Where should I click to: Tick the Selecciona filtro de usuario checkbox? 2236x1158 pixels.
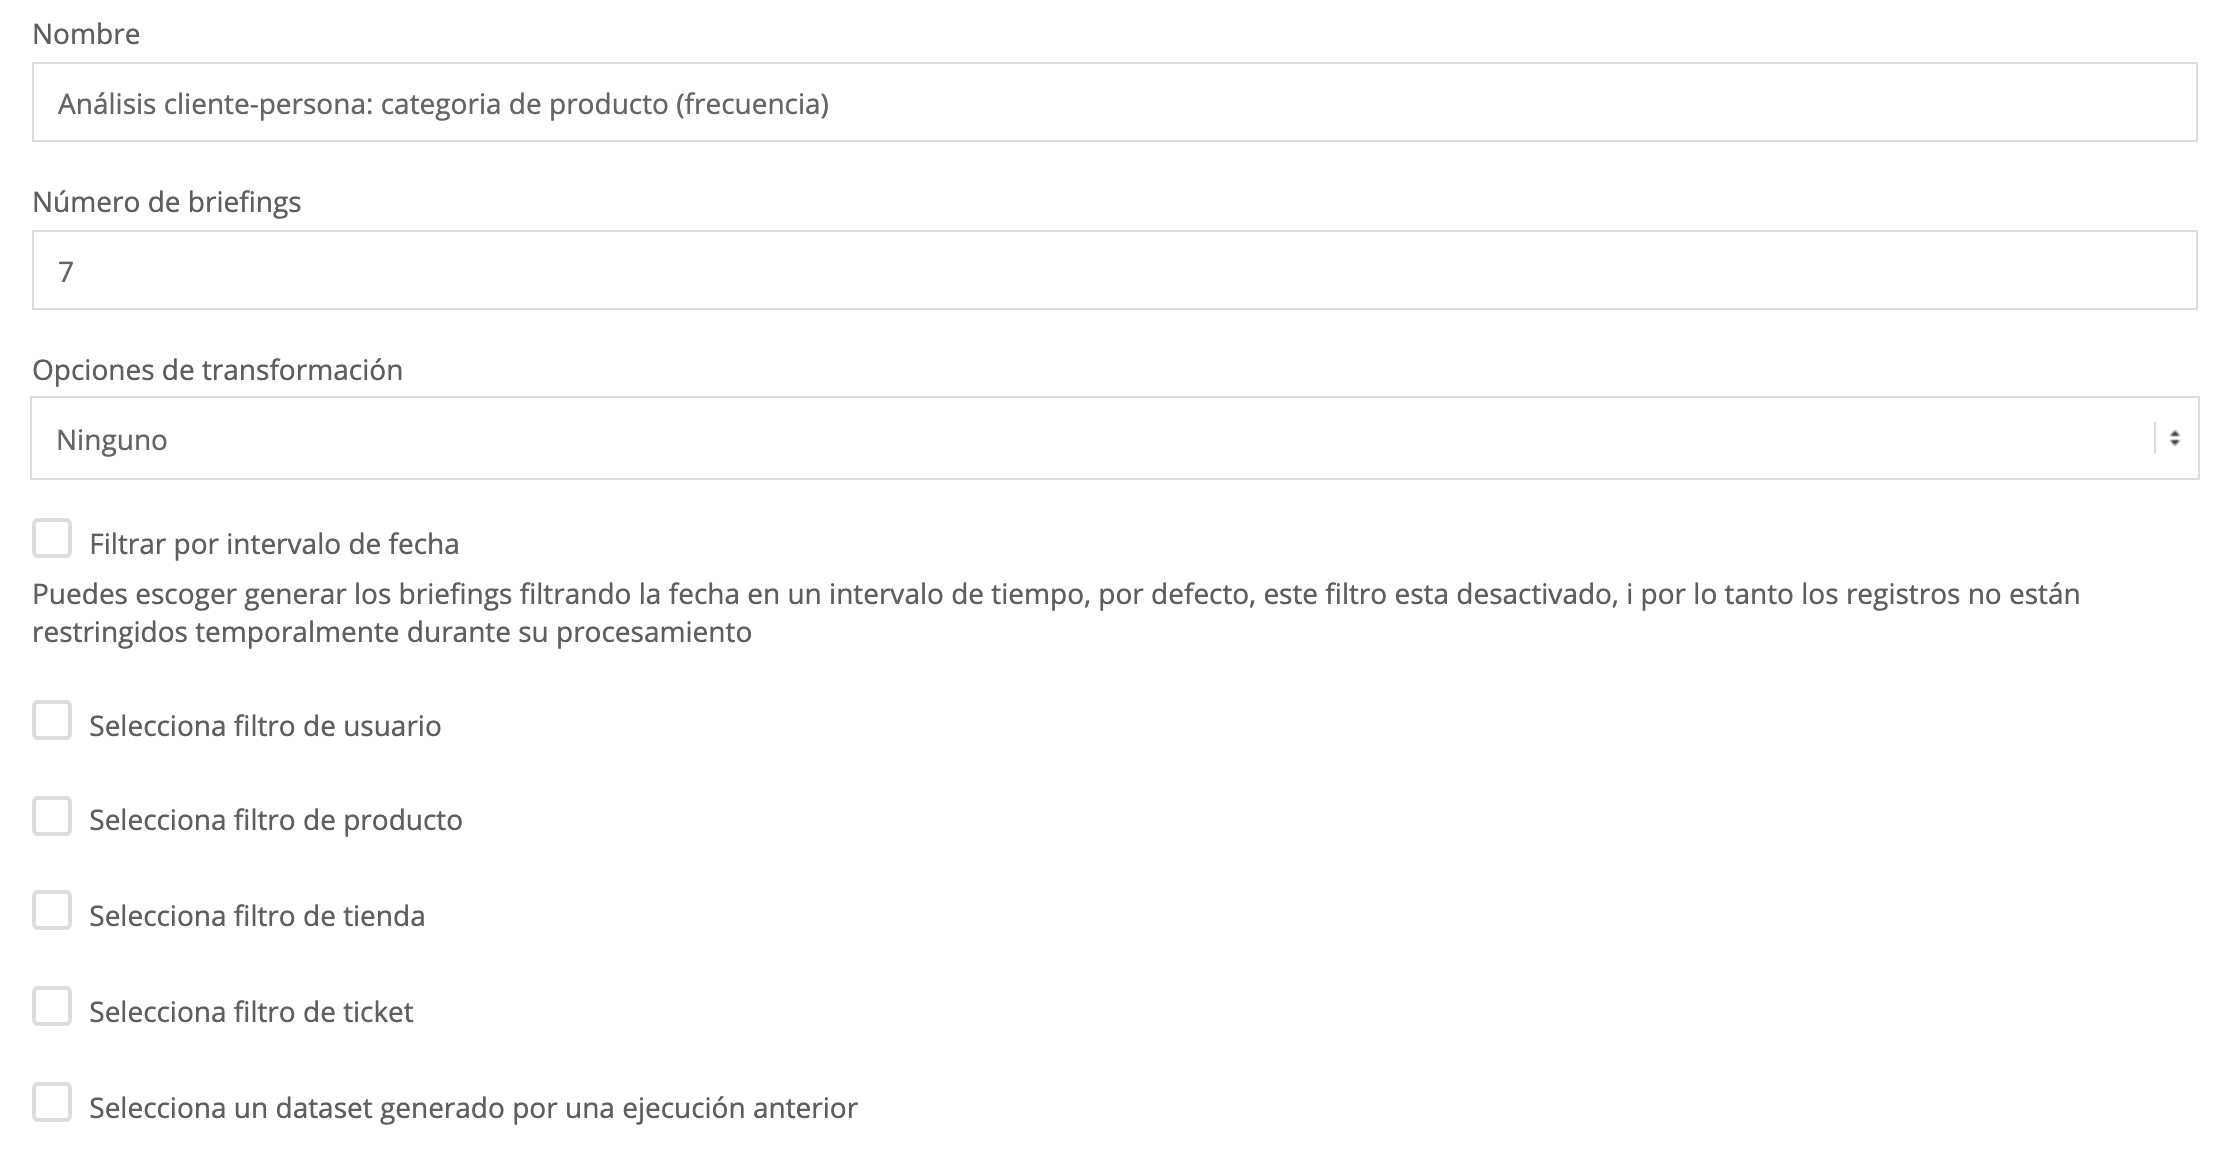point(52,721)
